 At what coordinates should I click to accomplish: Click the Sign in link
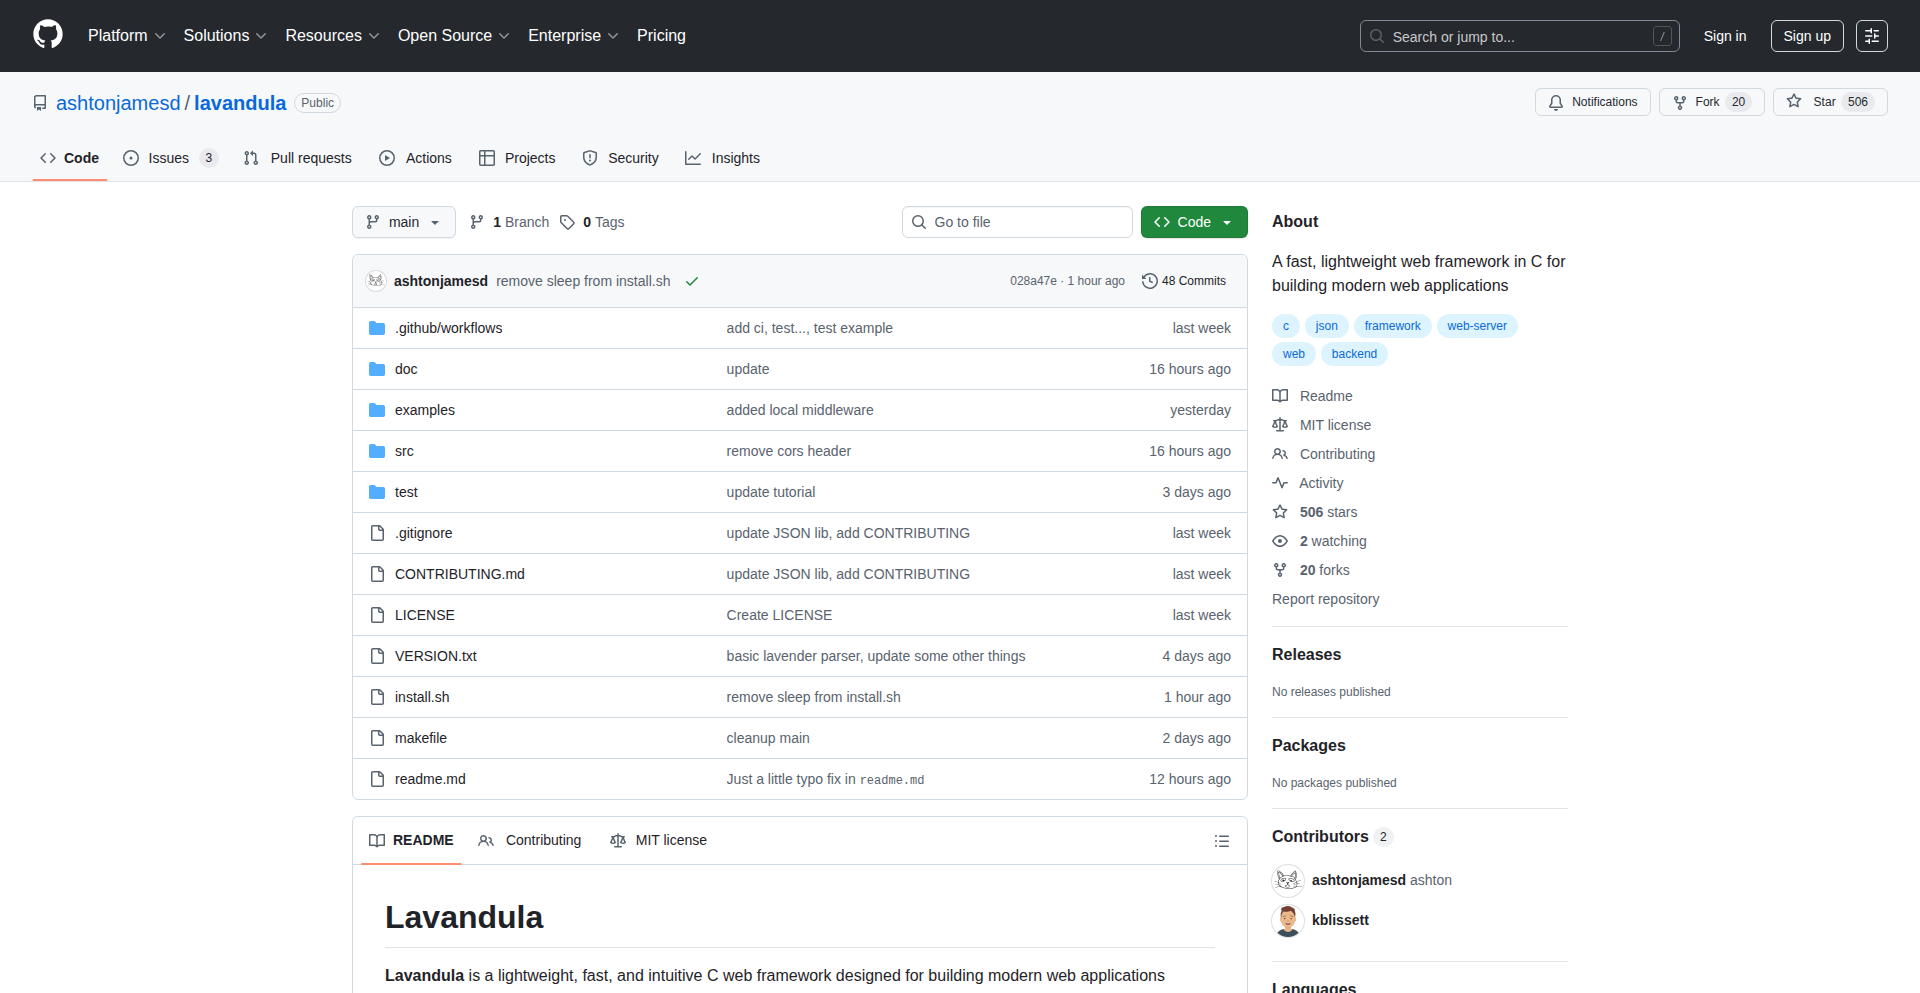click(1725, 36)
